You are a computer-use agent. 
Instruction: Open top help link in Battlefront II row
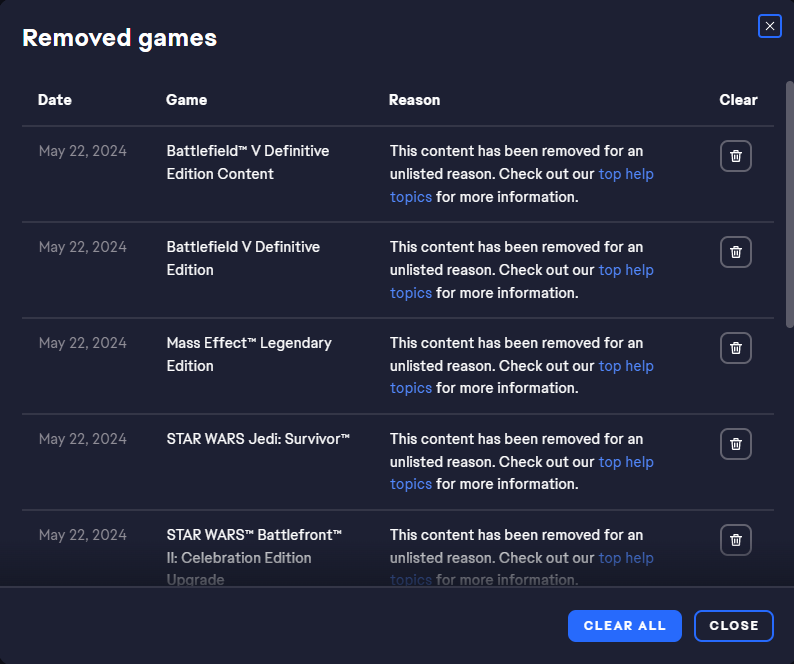click(x=626, y=558)
